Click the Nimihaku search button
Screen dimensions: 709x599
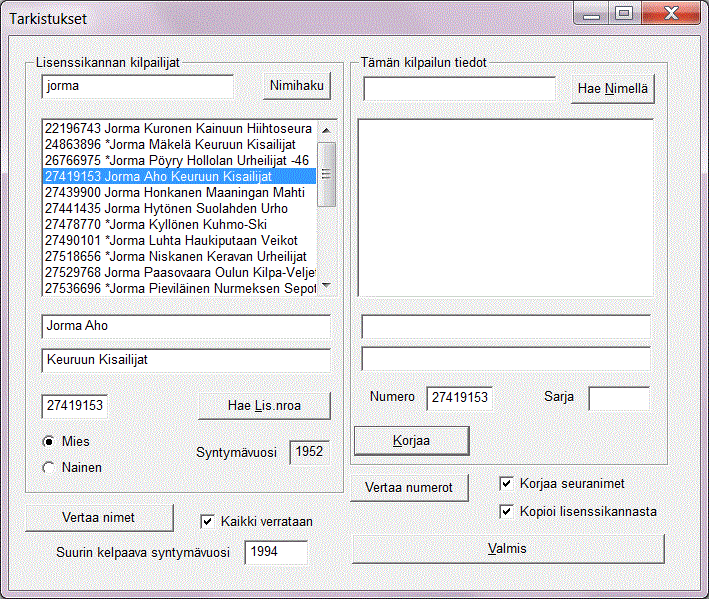[x=297, y=87]
